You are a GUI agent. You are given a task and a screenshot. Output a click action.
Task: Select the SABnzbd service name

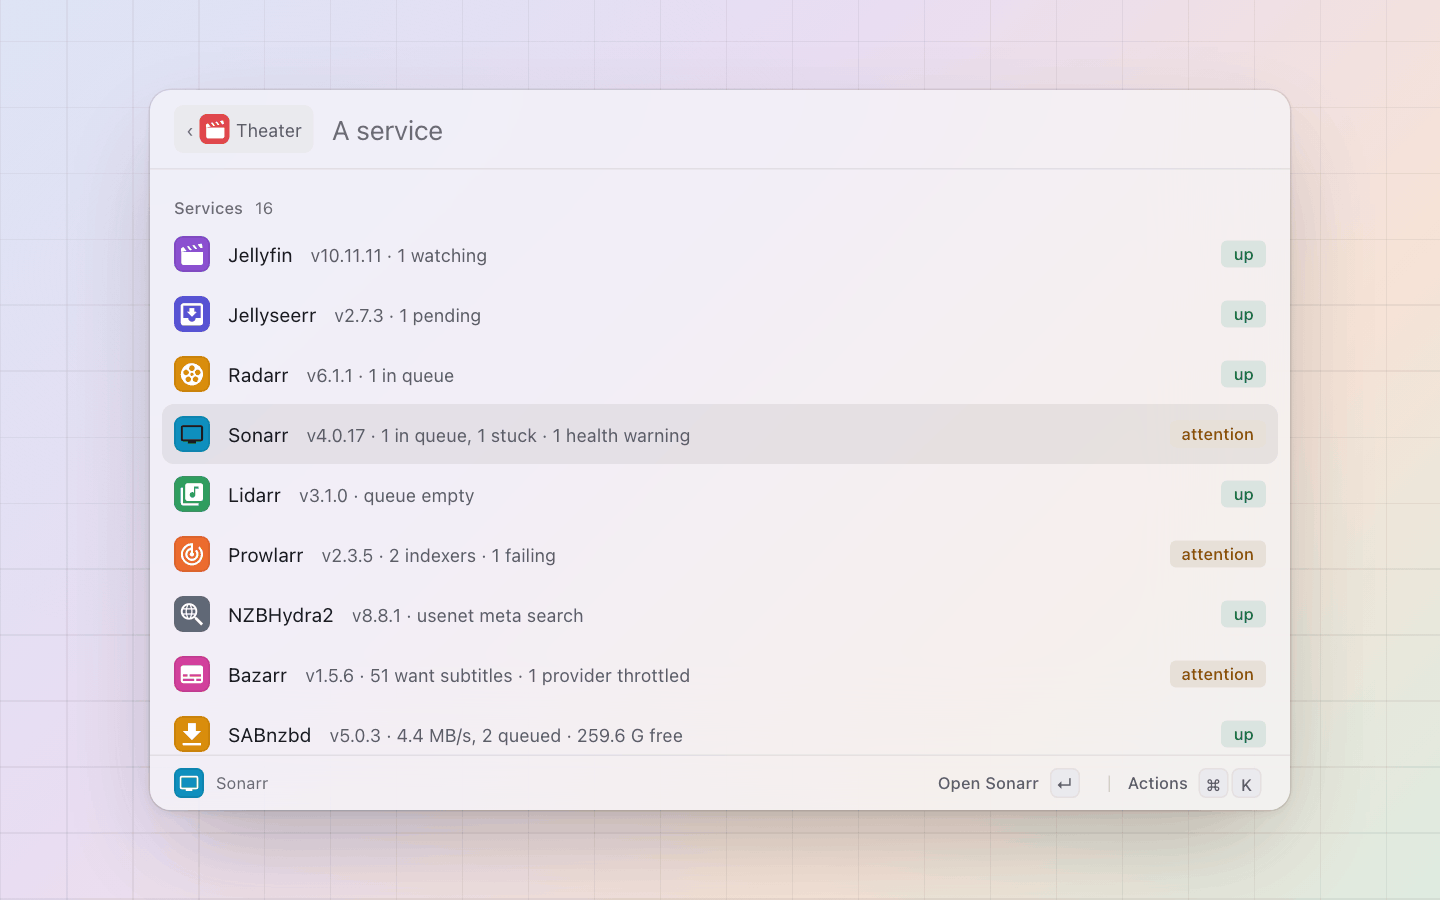(x=269, y=735)
